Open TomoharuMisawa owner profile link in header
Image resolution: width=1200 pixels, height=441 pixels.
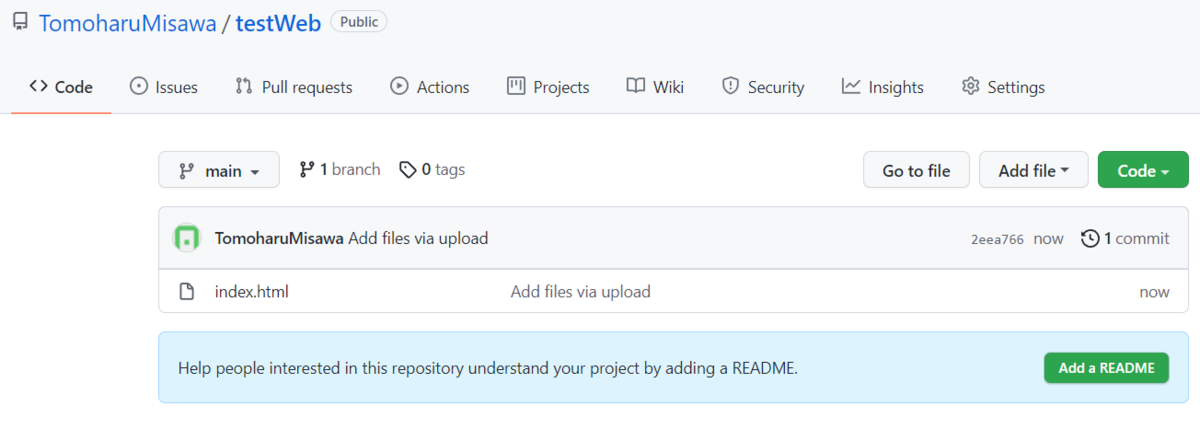pos(127,23)
